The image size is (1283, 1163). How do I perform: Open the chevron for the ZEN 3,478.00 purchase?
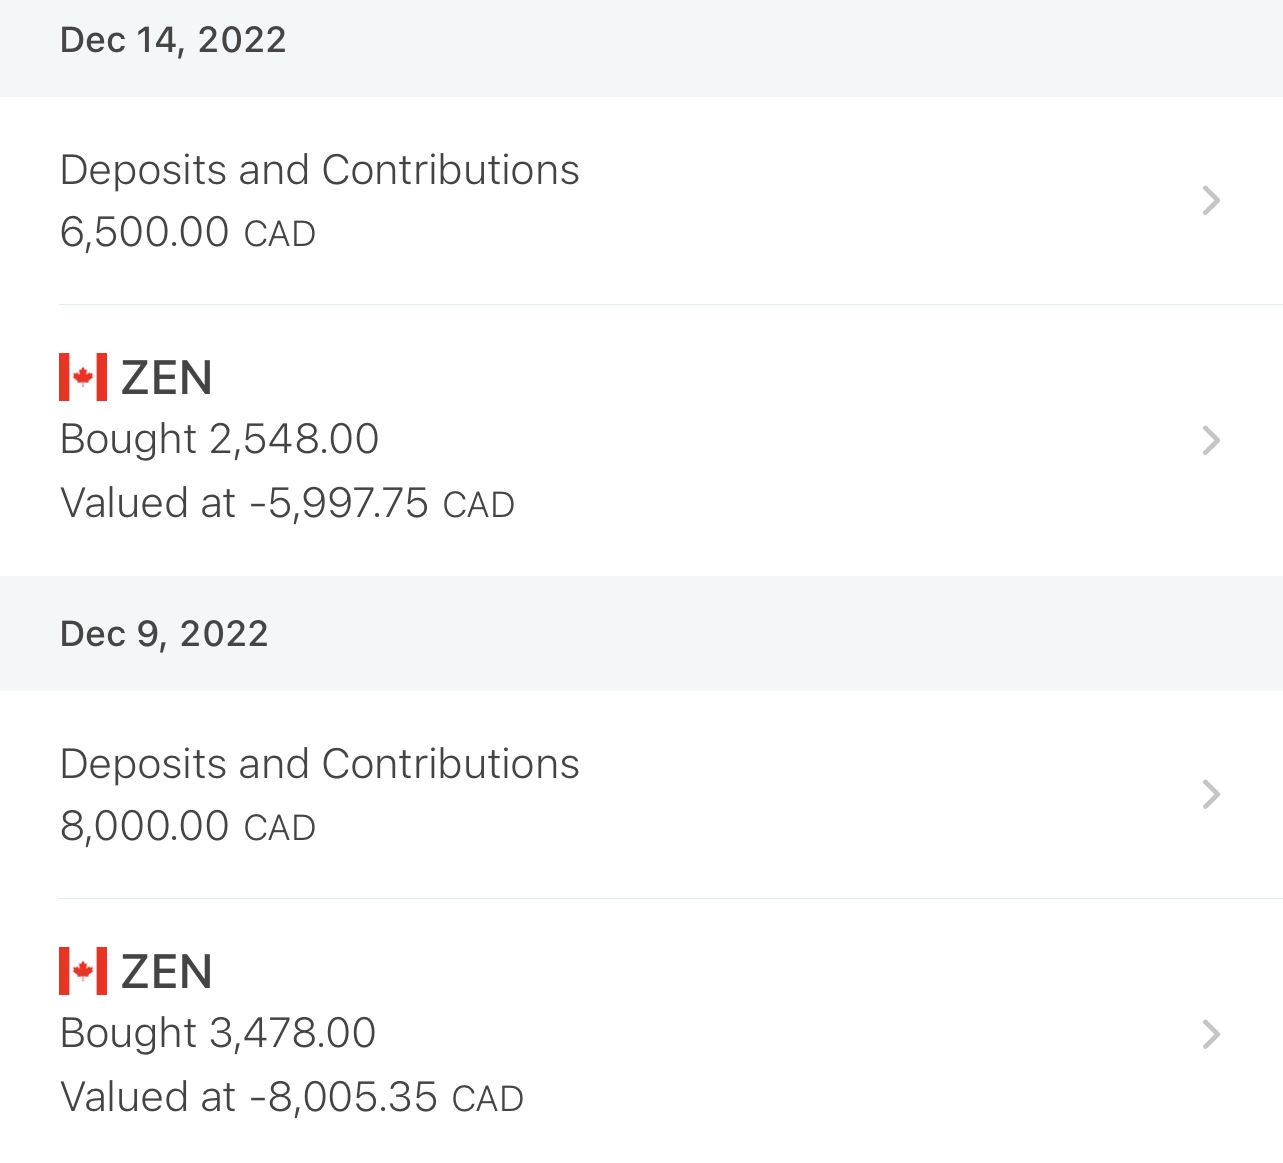tap(1211, 1034)
